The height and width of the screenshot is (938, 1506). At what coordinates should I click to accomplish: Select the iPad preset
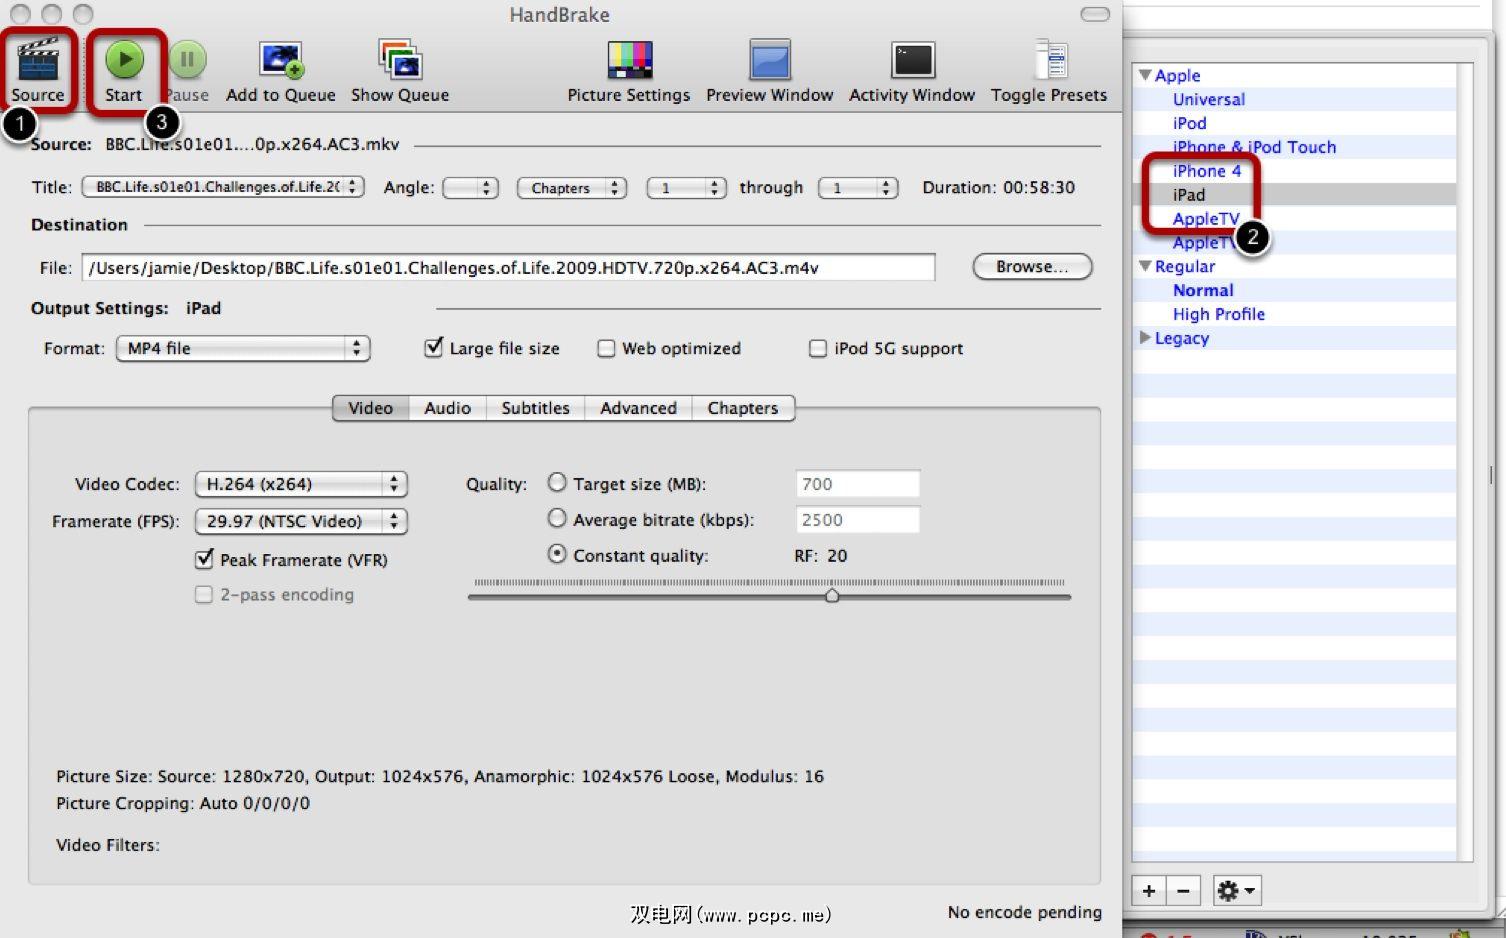pos(1189,195)
